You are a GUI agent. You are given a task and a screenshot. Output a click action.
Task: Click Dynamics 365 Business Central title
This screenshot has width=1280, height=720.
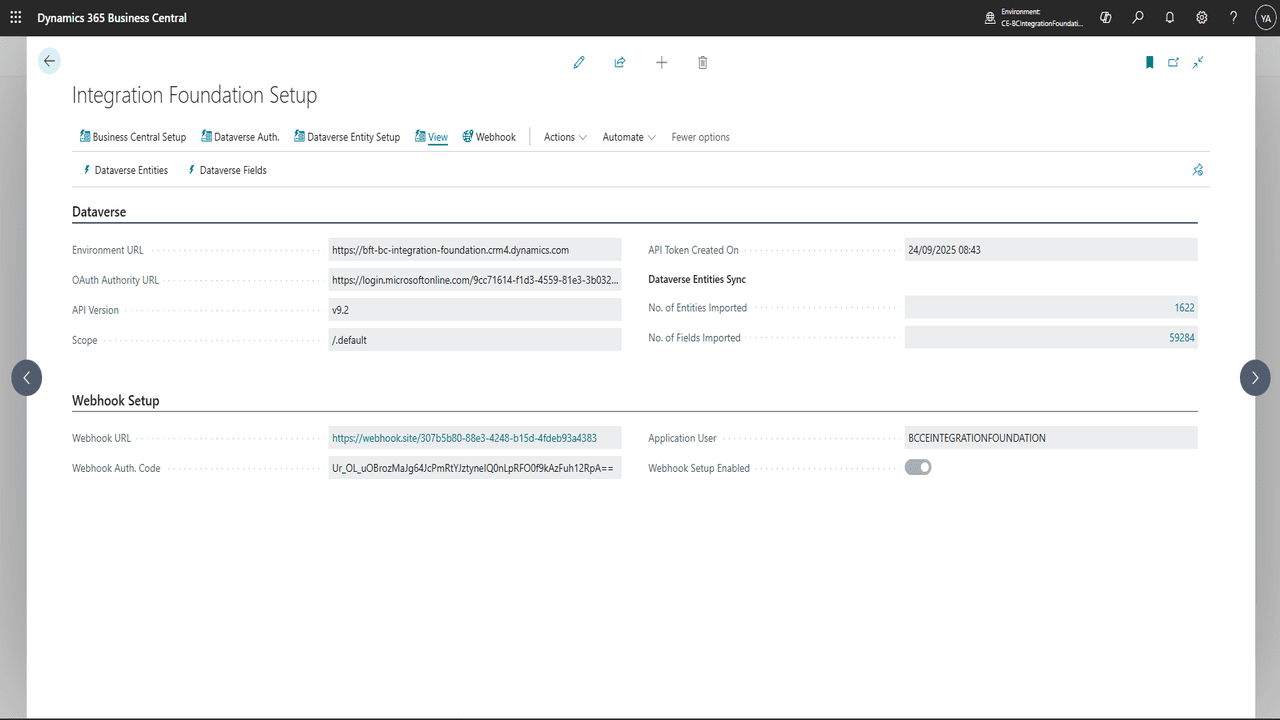point(112,17)
